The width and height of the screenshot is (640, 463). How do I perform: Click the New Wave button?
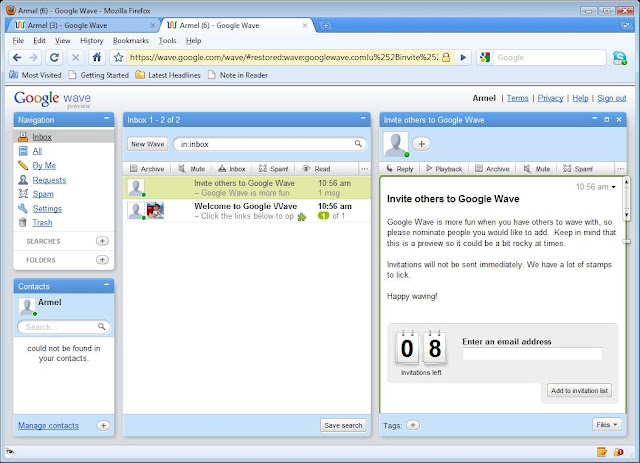tap(147, 144)
